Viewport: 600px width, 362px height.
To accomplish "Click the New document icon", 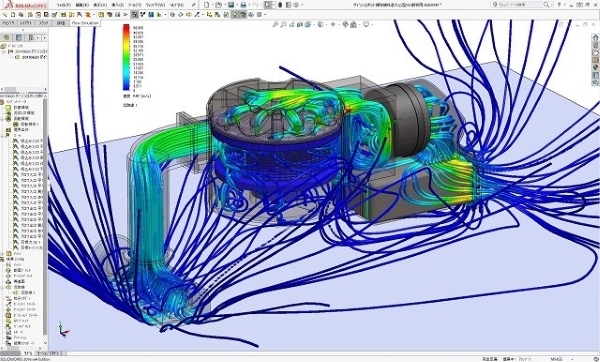I will coord(207,5).
